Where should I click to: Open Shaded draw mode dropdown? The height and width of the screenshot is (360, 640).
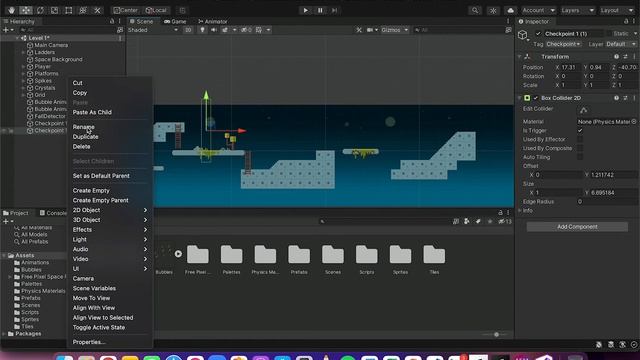(x=153, y=30)
